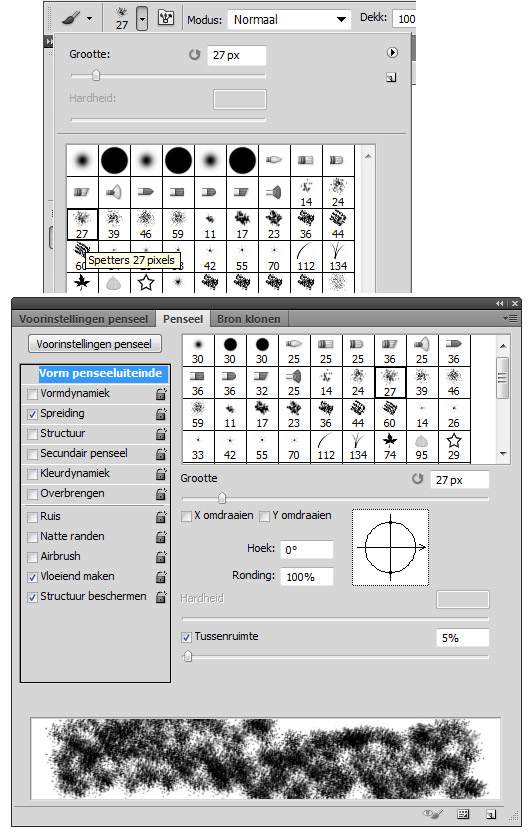Image resolution: width=529 pixels, height=835 pixels.
Task: Select the star brush 29 thumbnail
Action: click(454, 446)
